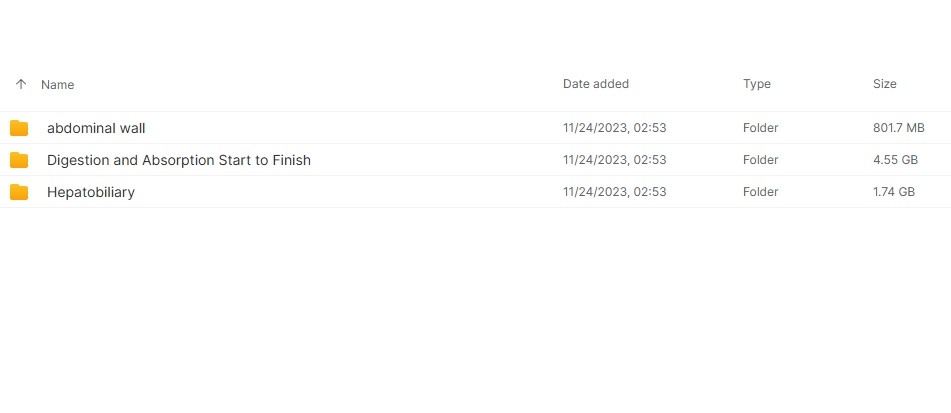Sort files by the Name column

[x=58, y=85]
